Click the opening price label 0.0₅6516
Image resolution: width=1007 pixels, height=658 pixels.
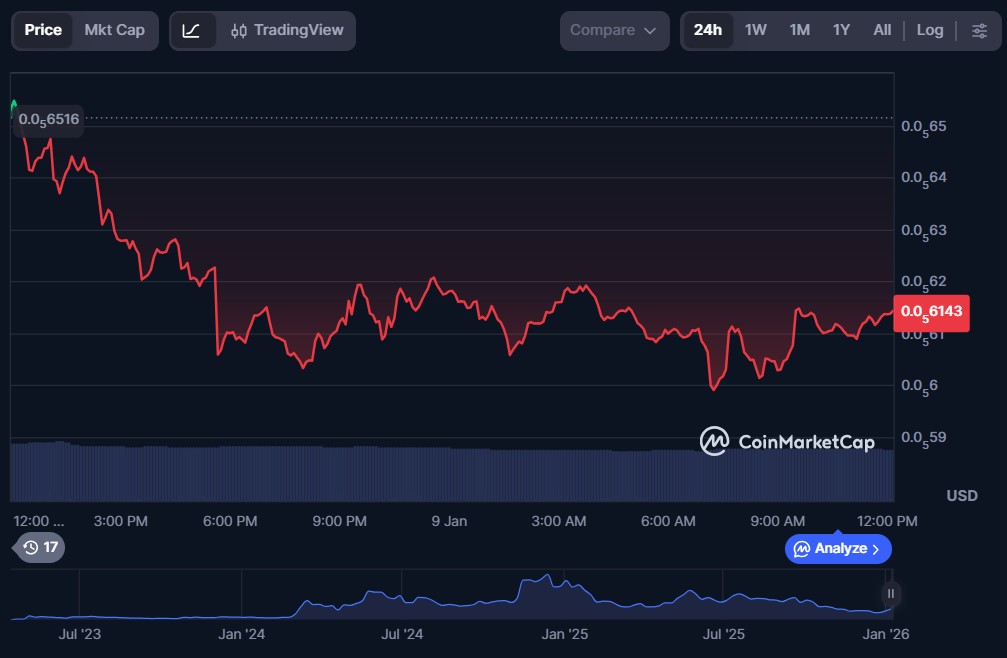pos(48,119)
